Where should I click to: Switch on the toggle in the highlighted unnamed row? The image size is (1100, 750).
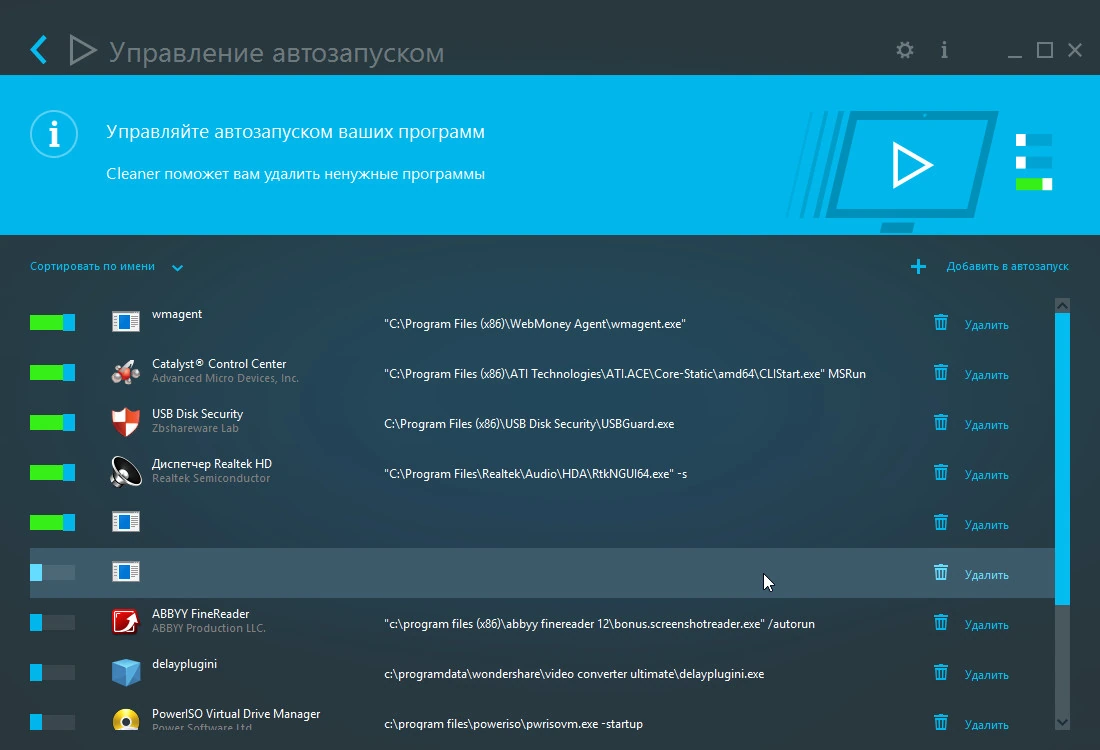pyautogui.click(x=53, y=572)
